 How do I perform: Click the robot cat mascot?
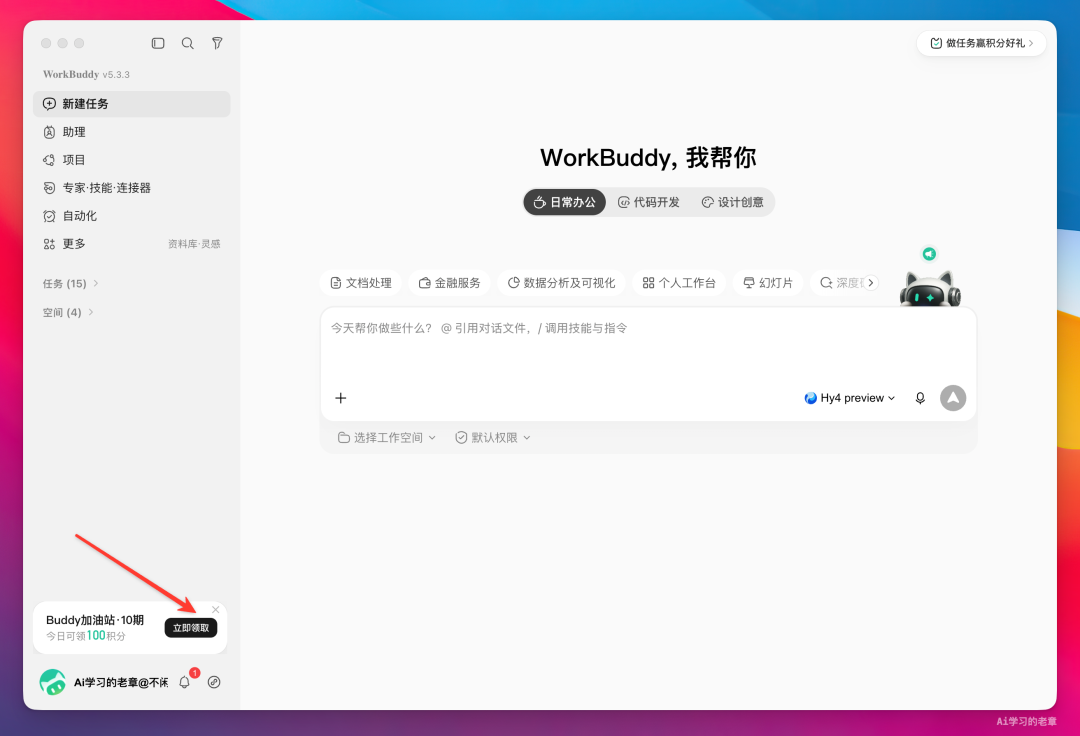click(930, 289)
